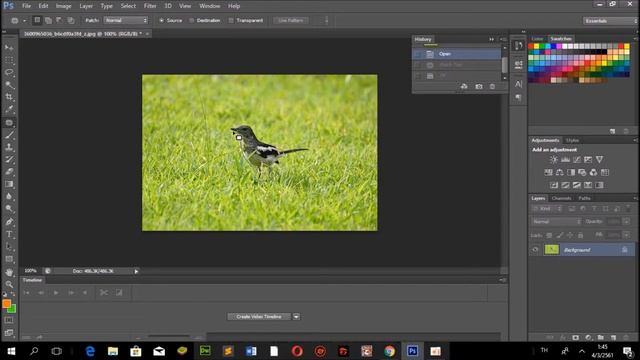
Task: Toggle the Lock all icon in Layers
Action: (580, 235)
